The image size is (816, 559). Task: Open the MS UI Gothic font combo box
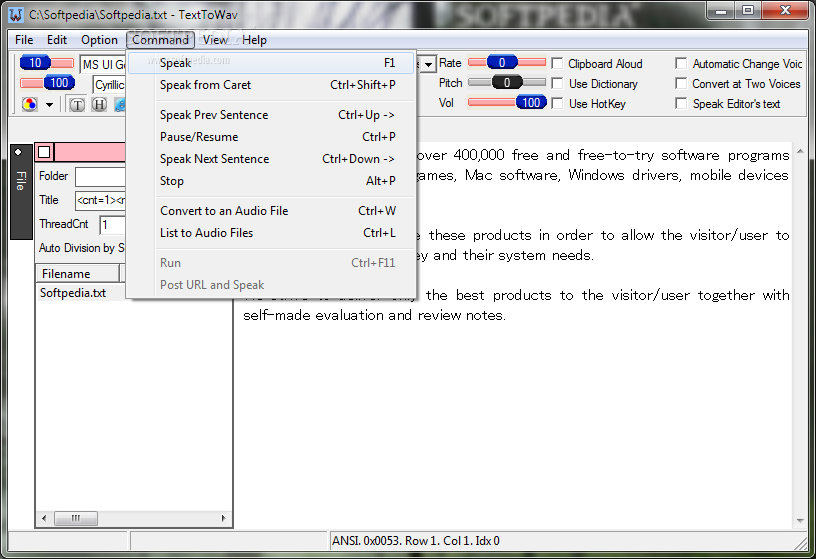click(103, 65)
